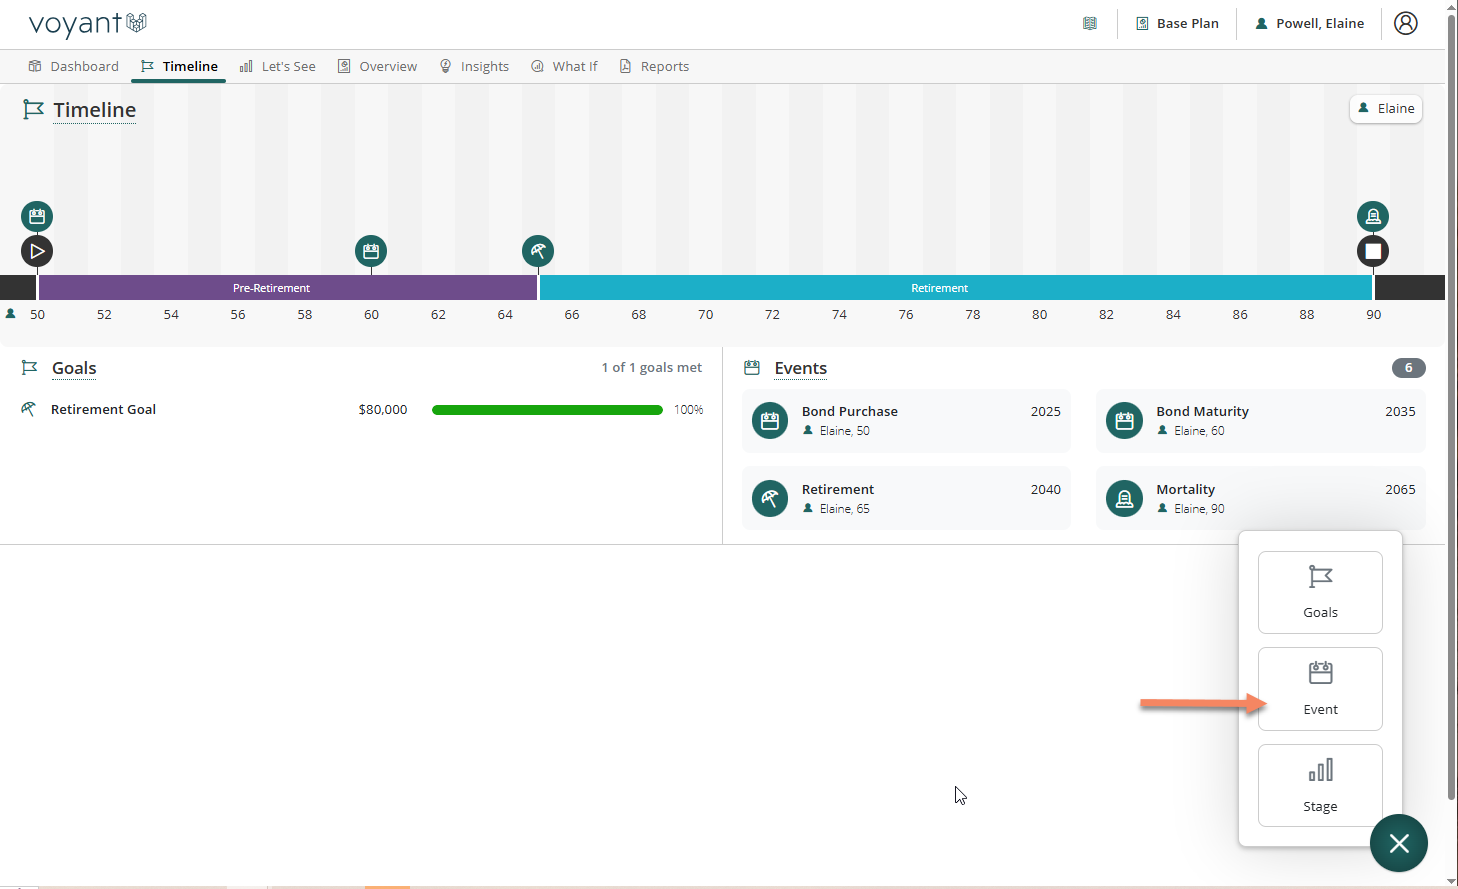This screenshot has height=889, width=1458.
Task: Open the notes icon beside Base Plan
Action: 1090,23
